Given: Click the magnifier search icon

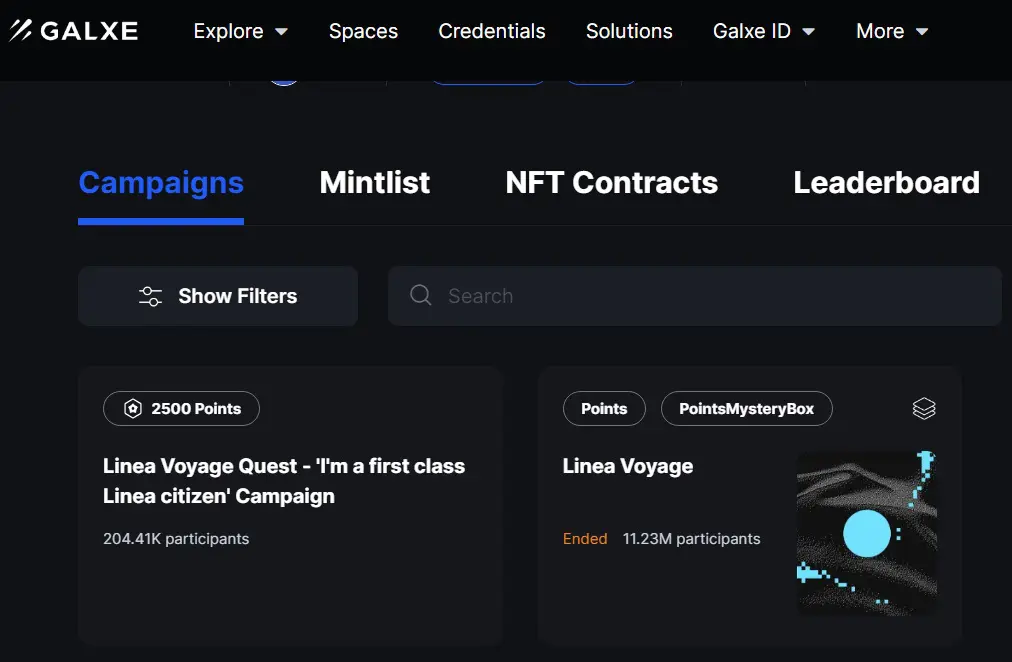Looking at the screenshot, I should (421, 296).
